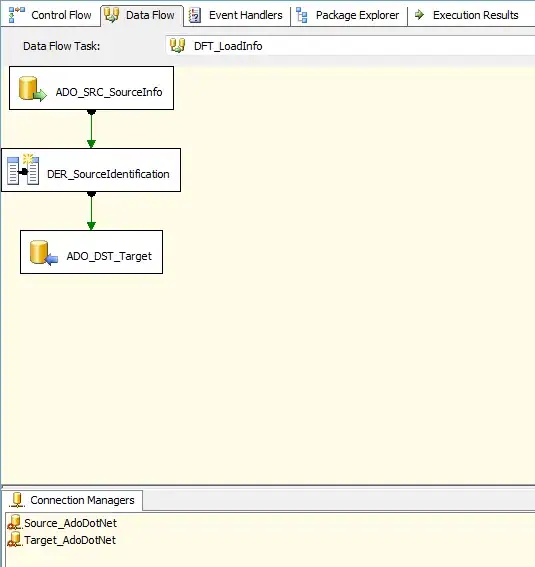The width and height of the screenshot is (535, 567).
Task: Click the Data Flow Task: label
Action: [61, 46]
